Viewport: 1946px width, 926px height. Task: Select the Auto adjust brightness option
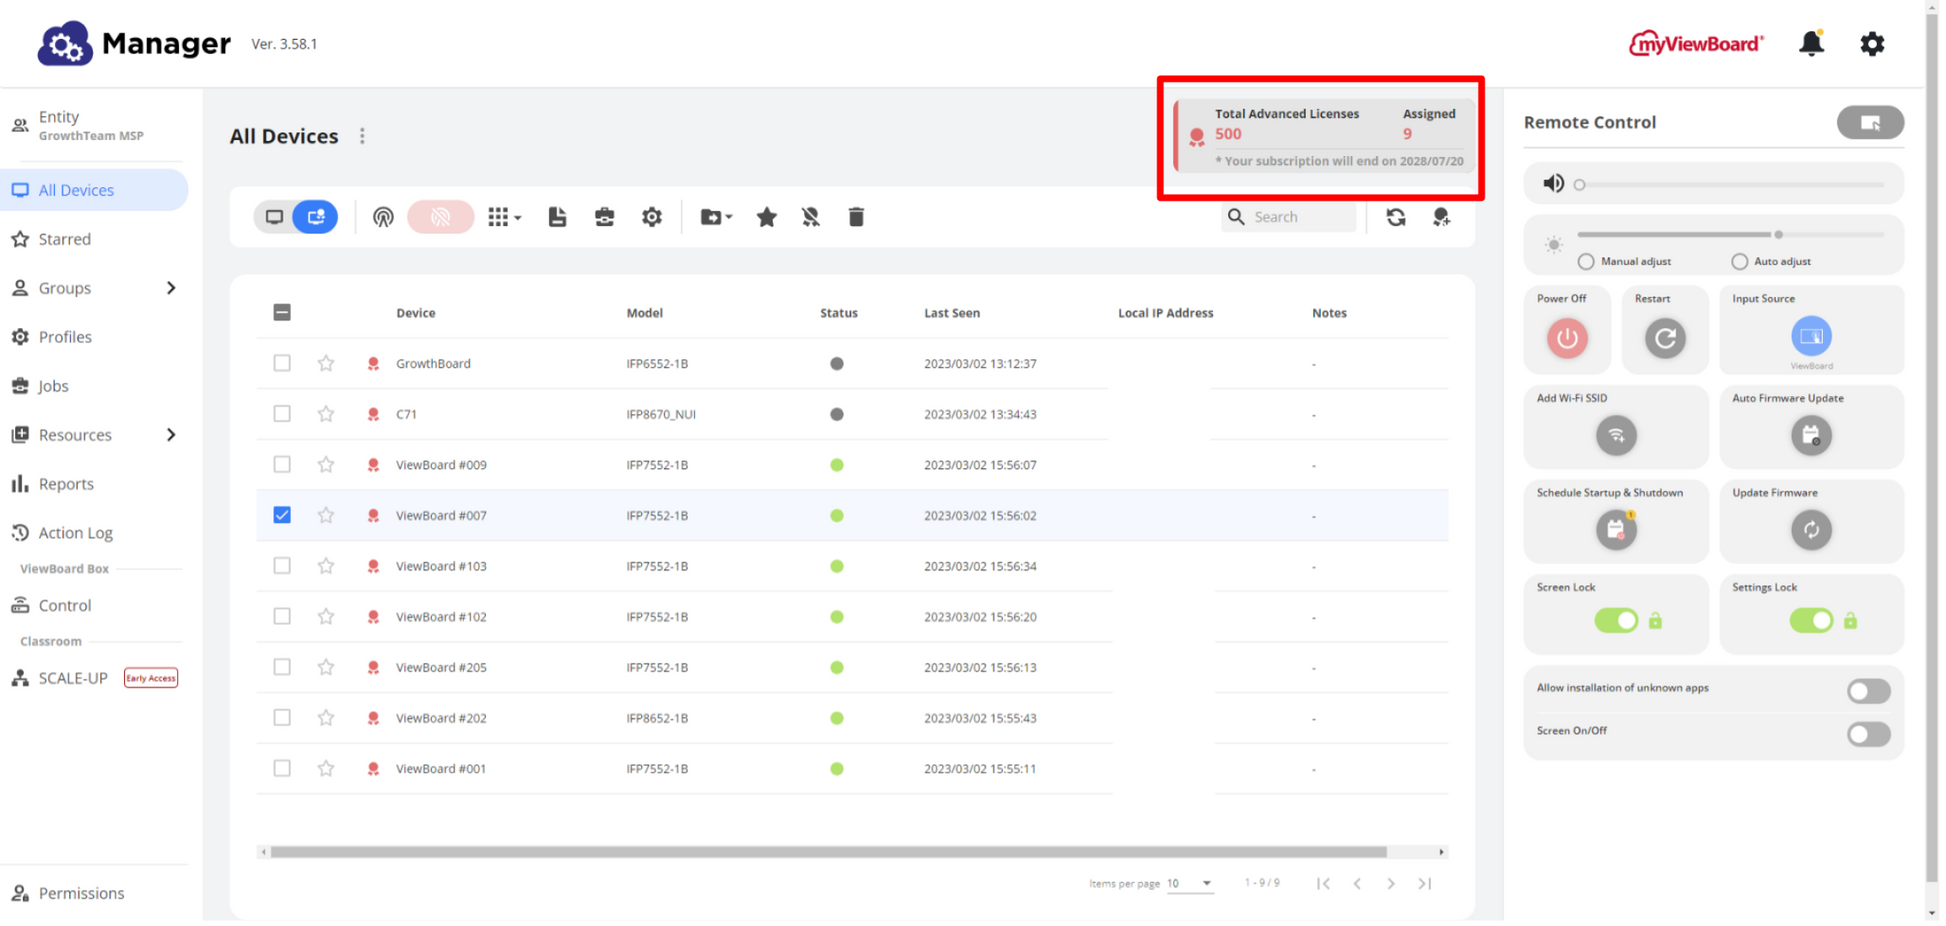pos(1740,262)
